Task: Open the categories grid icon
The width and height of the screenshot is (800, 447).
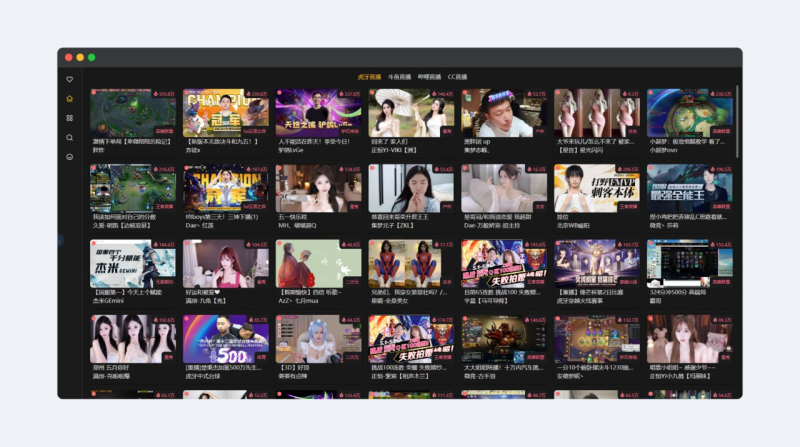Action: tap(69, 118)
